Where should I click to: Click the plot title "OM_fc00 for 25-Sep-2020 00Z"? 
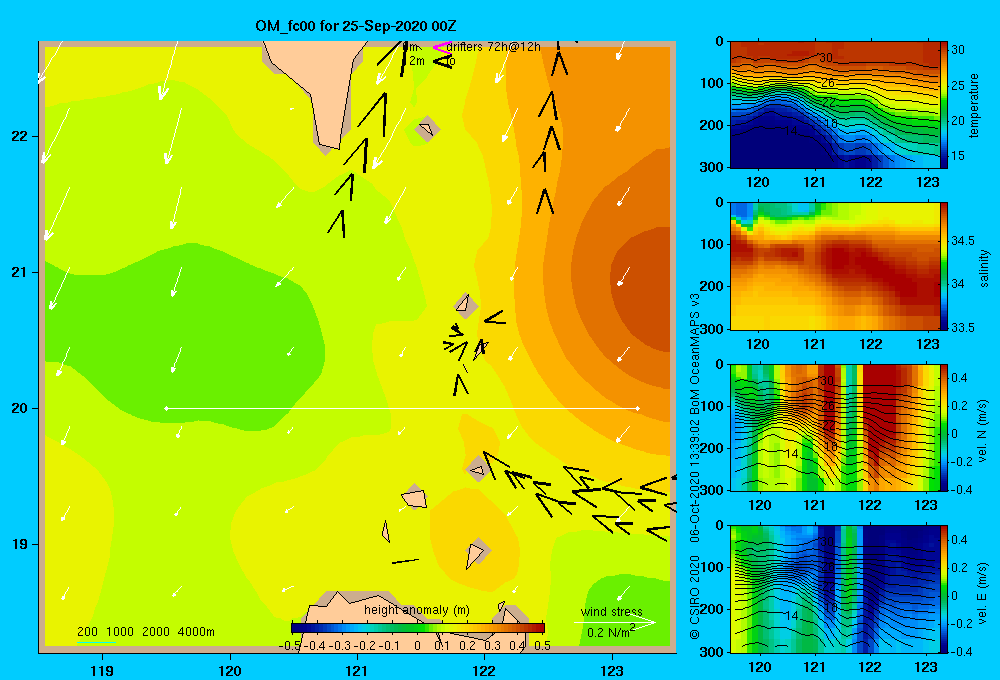(x=356, y=26)
